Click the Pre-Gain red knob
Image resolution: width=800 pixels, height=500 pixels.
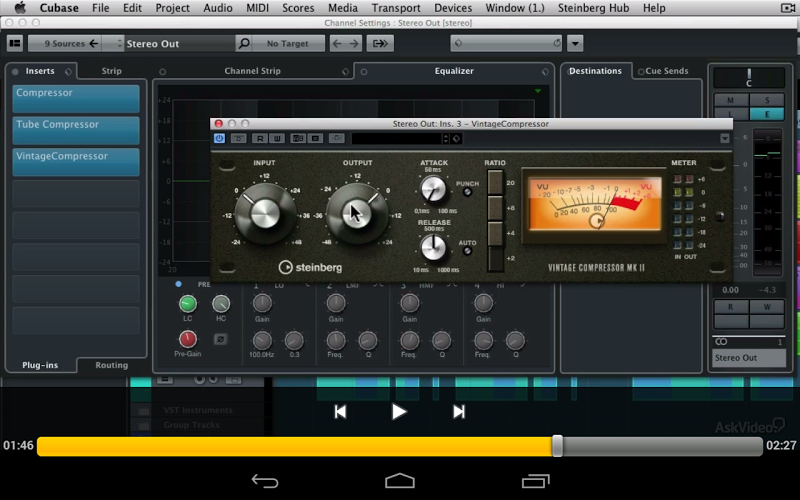(x=187, y=339)
